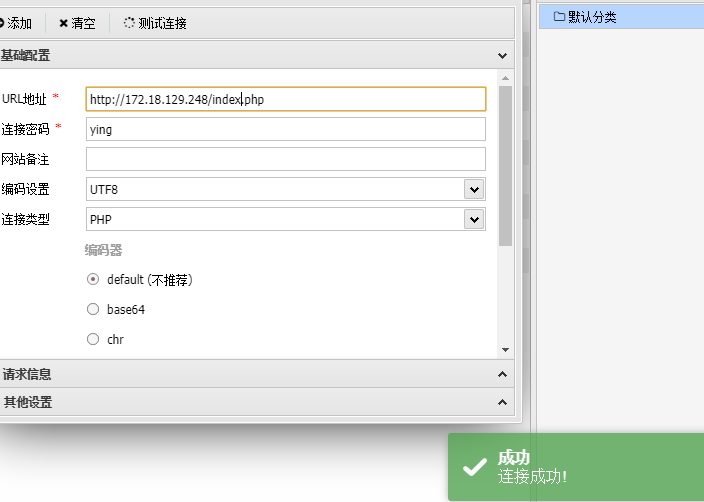The width and height of the screenshot is (704, 502).
Task: Expand the other settings (其他设置) section
Action: 503,402
